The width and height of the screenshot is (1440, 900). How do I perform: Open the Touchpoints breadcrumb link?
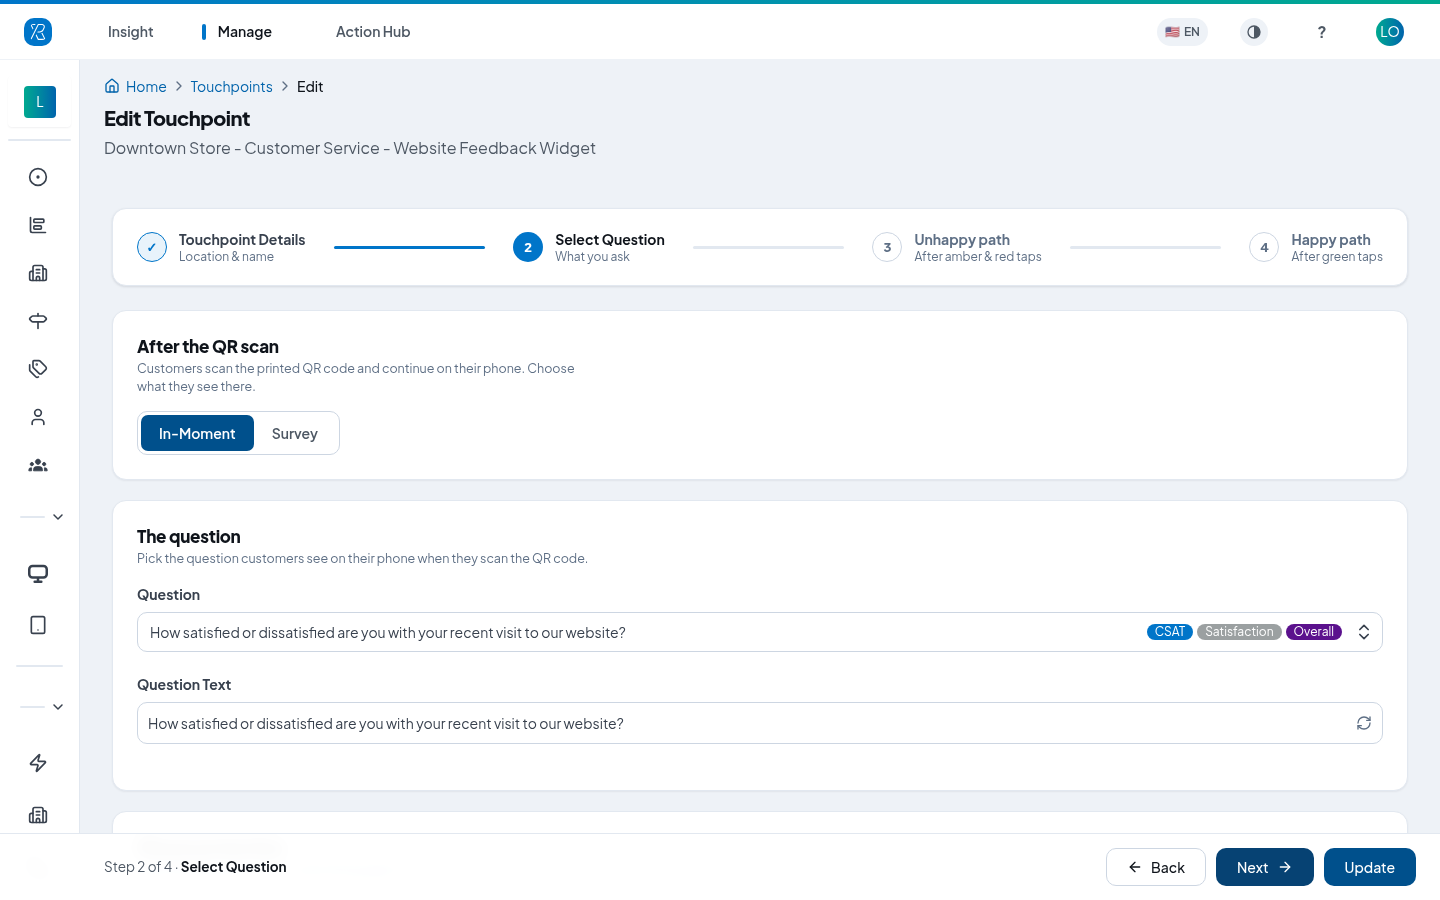(x=231, y=87)
